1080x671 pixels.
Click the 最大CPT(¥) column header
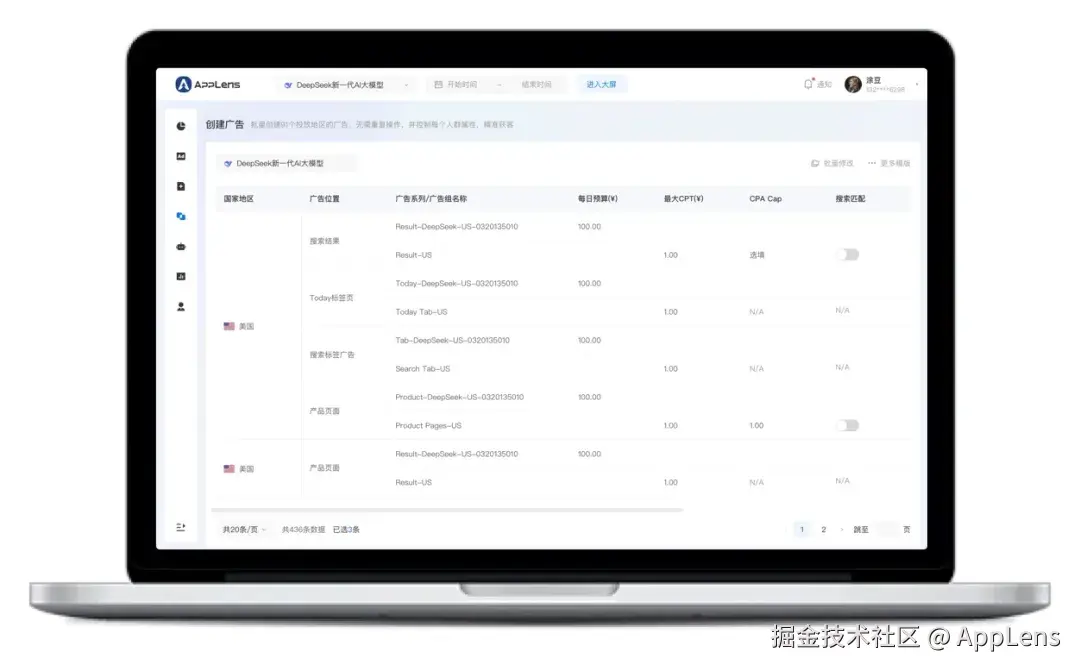click(683, 198)
